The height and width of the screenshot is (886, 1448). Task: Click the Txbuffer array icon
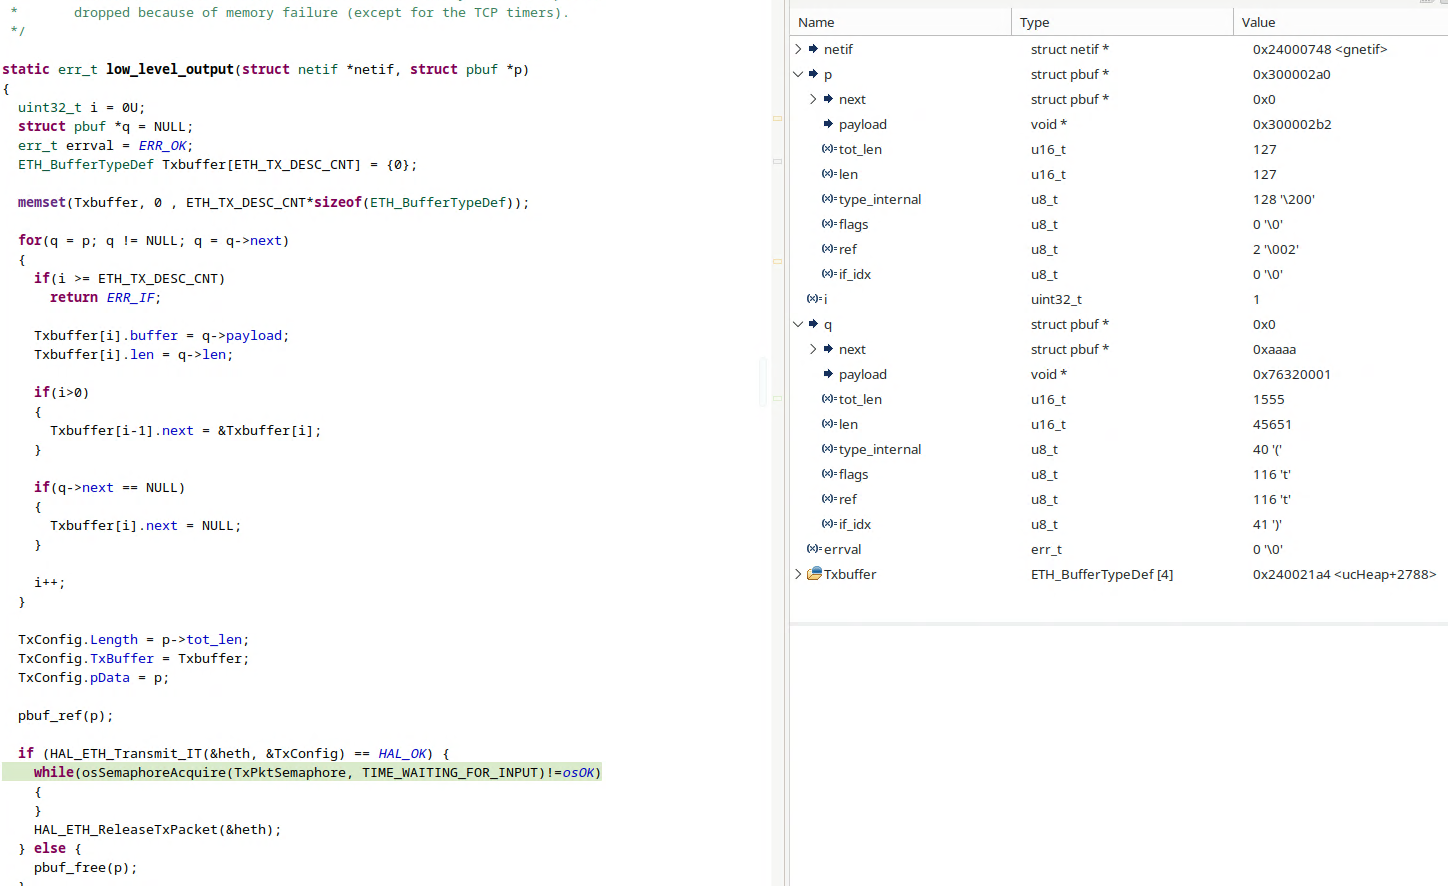click(814, 574)
